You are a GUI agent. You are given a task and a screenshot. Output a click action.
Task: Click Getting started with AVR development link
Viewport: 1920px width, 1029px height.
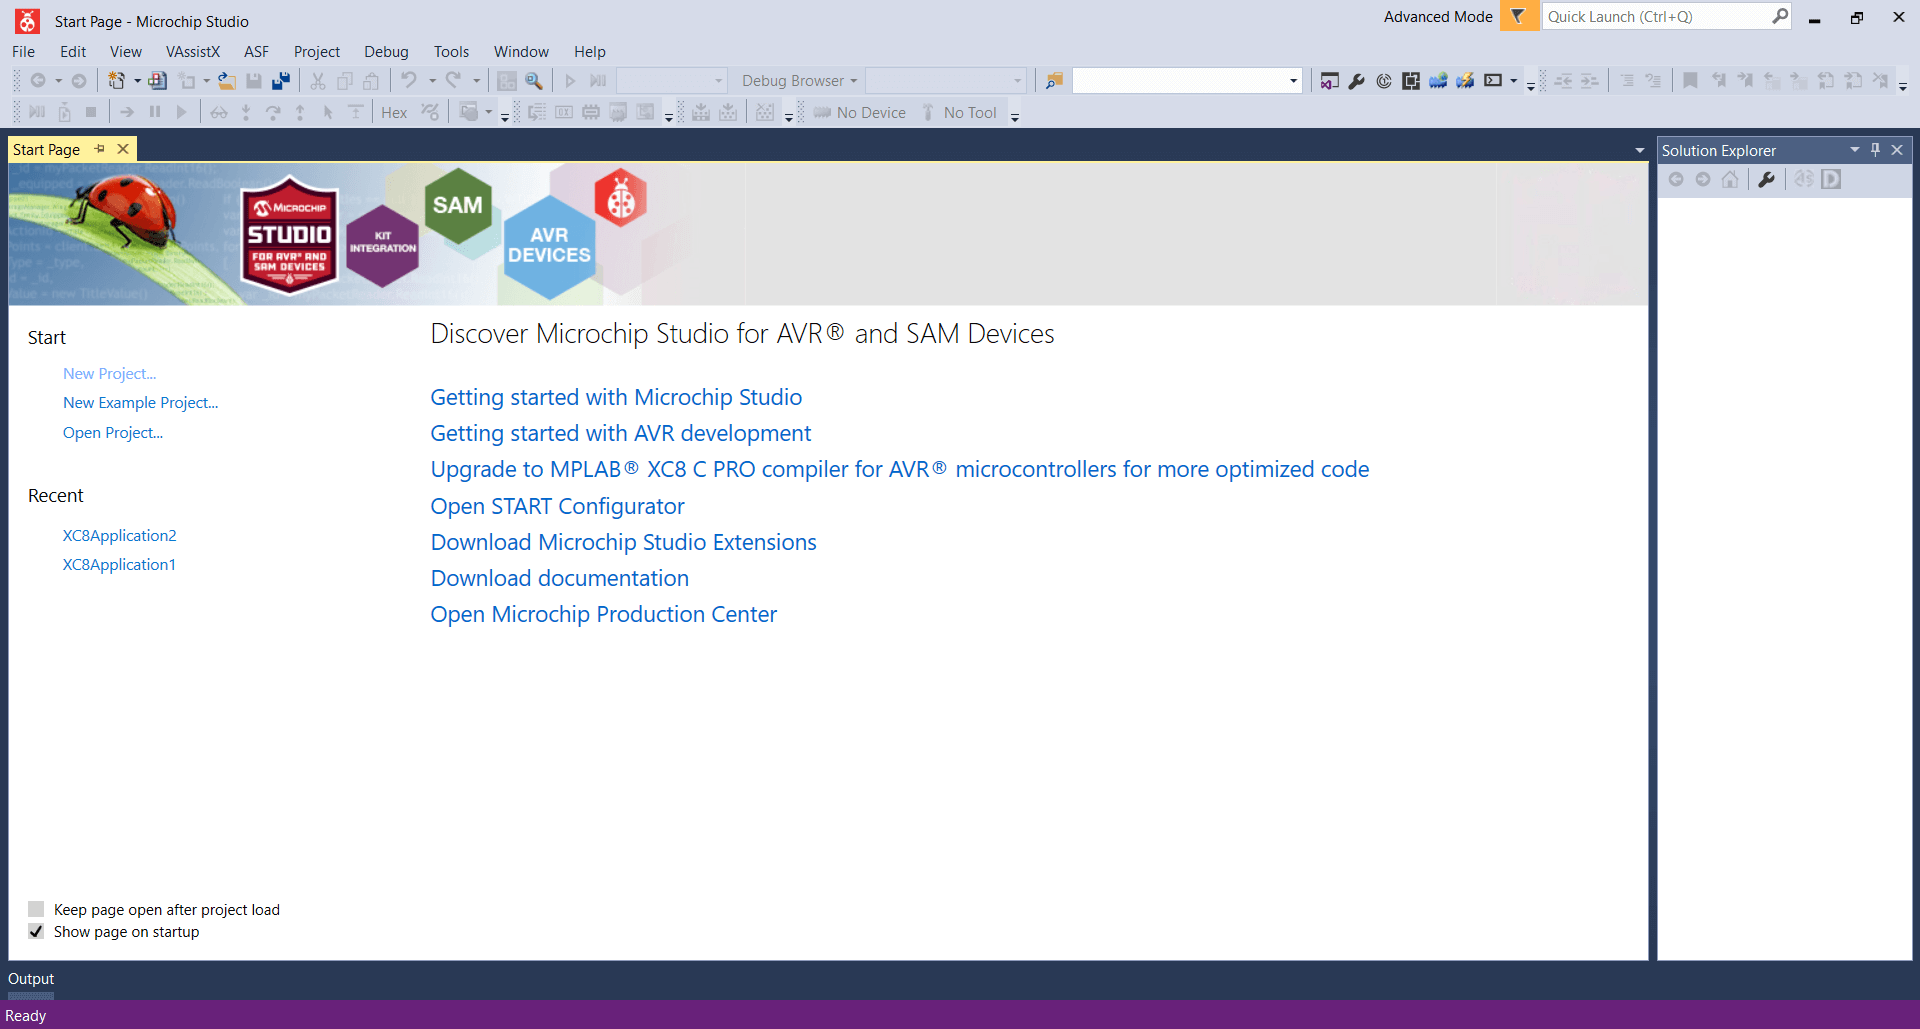pos(620,434)
